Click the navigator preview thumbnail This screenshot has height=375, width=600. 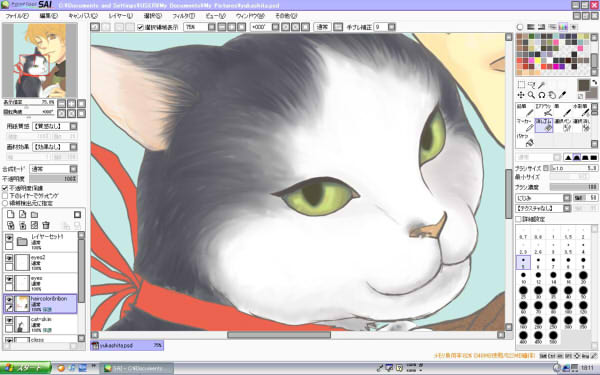tap(40, 60)
